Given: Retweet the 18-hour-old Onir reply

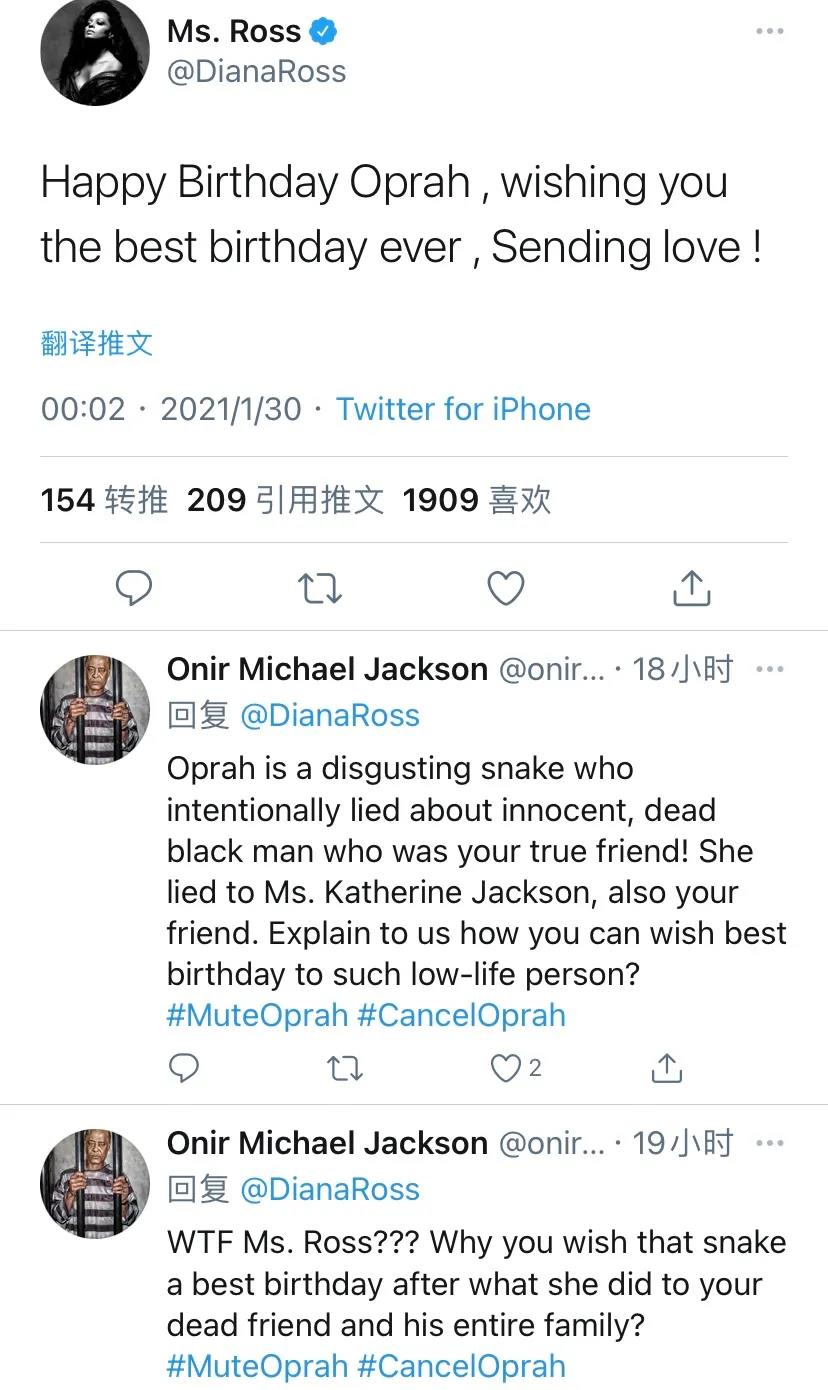Looking at the screenshot, I should pyautogui.click(x=345, y=1068).
